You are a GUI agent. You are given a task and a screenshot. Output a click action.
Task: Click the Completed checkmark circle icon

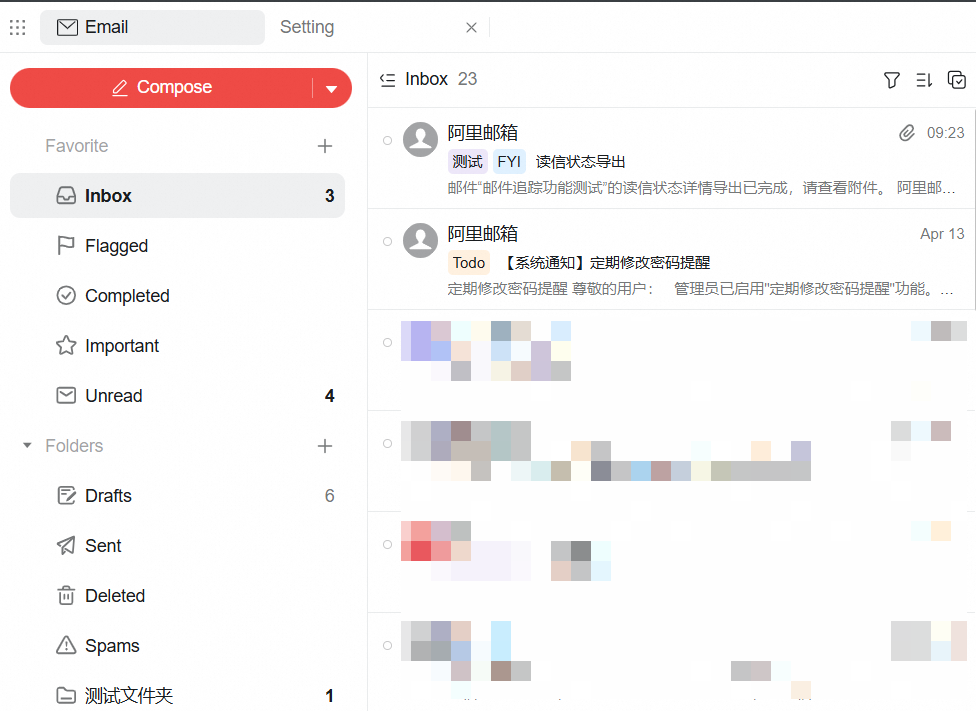tap(66, 295)
